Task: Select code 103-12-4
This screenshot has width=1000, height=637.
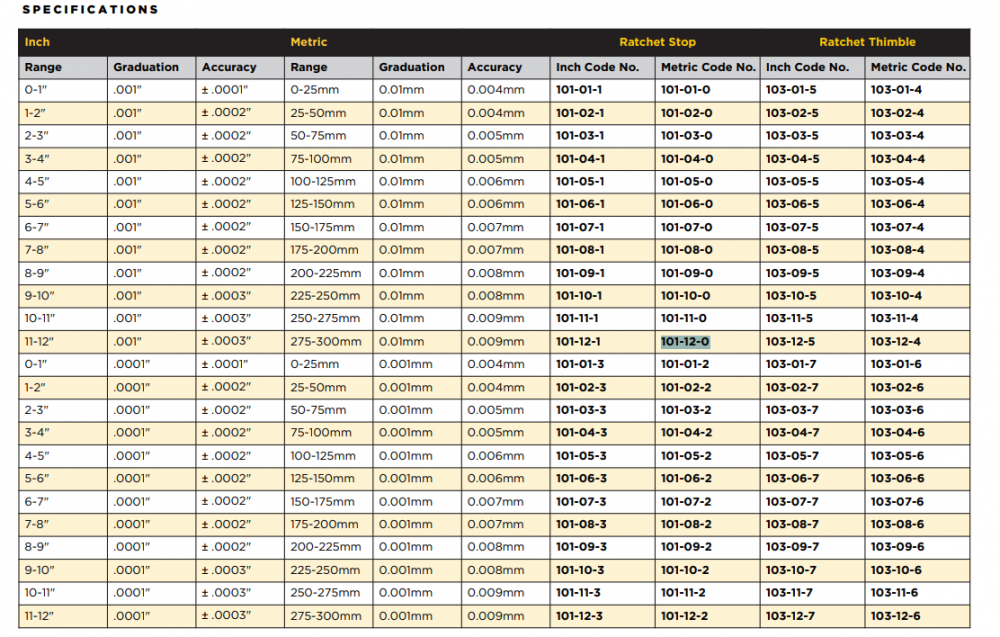Action: pyautogui.click(x=896, y=341)
